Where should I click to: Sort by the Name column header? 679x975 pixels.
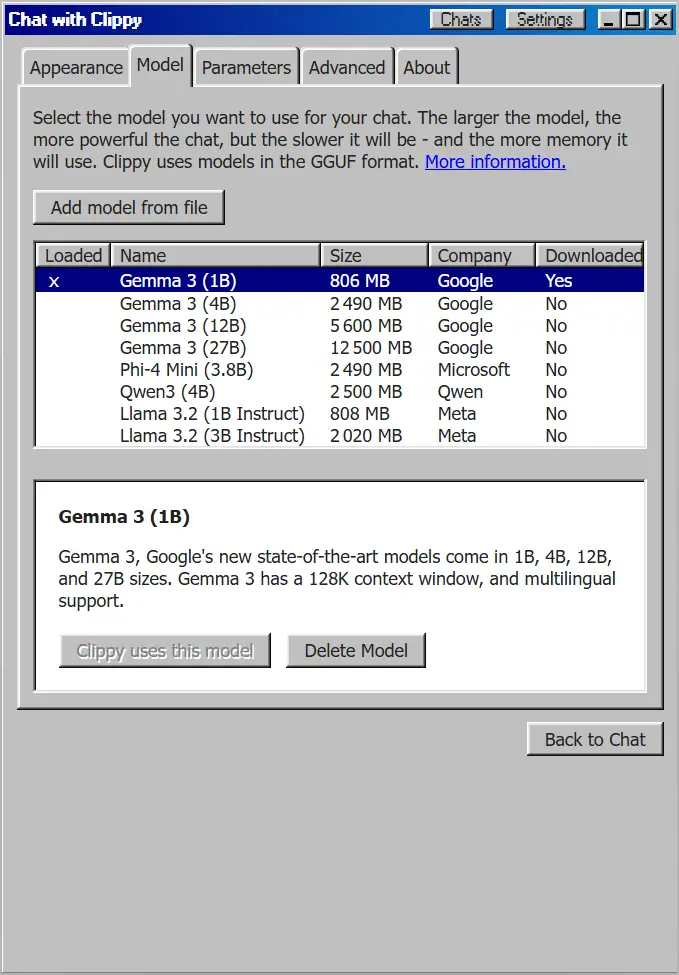point(215,256)
